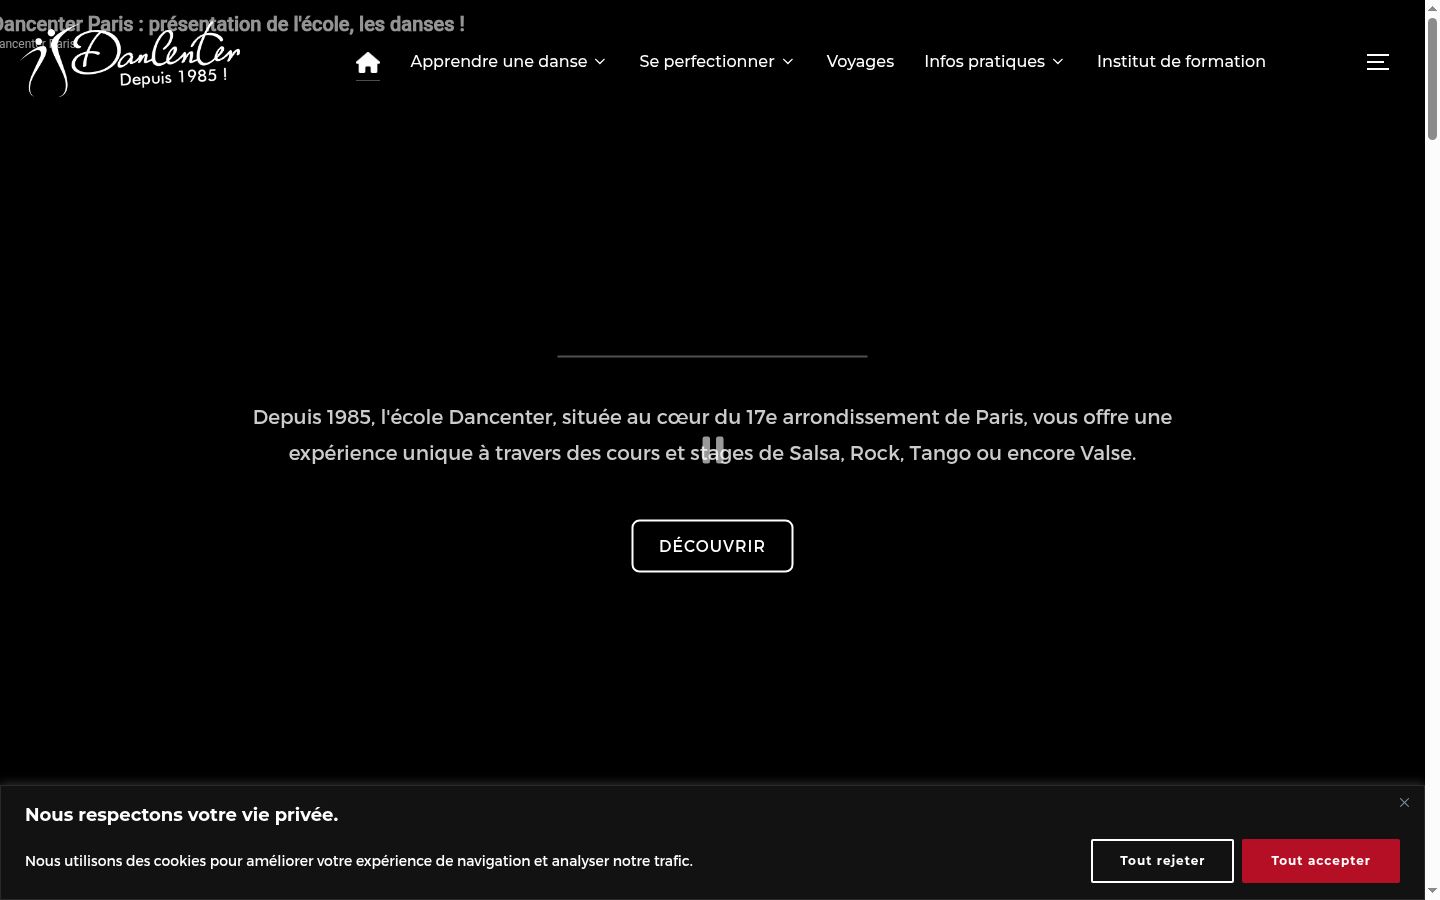
Task: Click the 'Nous utilisons des cookies' notice text
Action: click(x=359, y=861)
